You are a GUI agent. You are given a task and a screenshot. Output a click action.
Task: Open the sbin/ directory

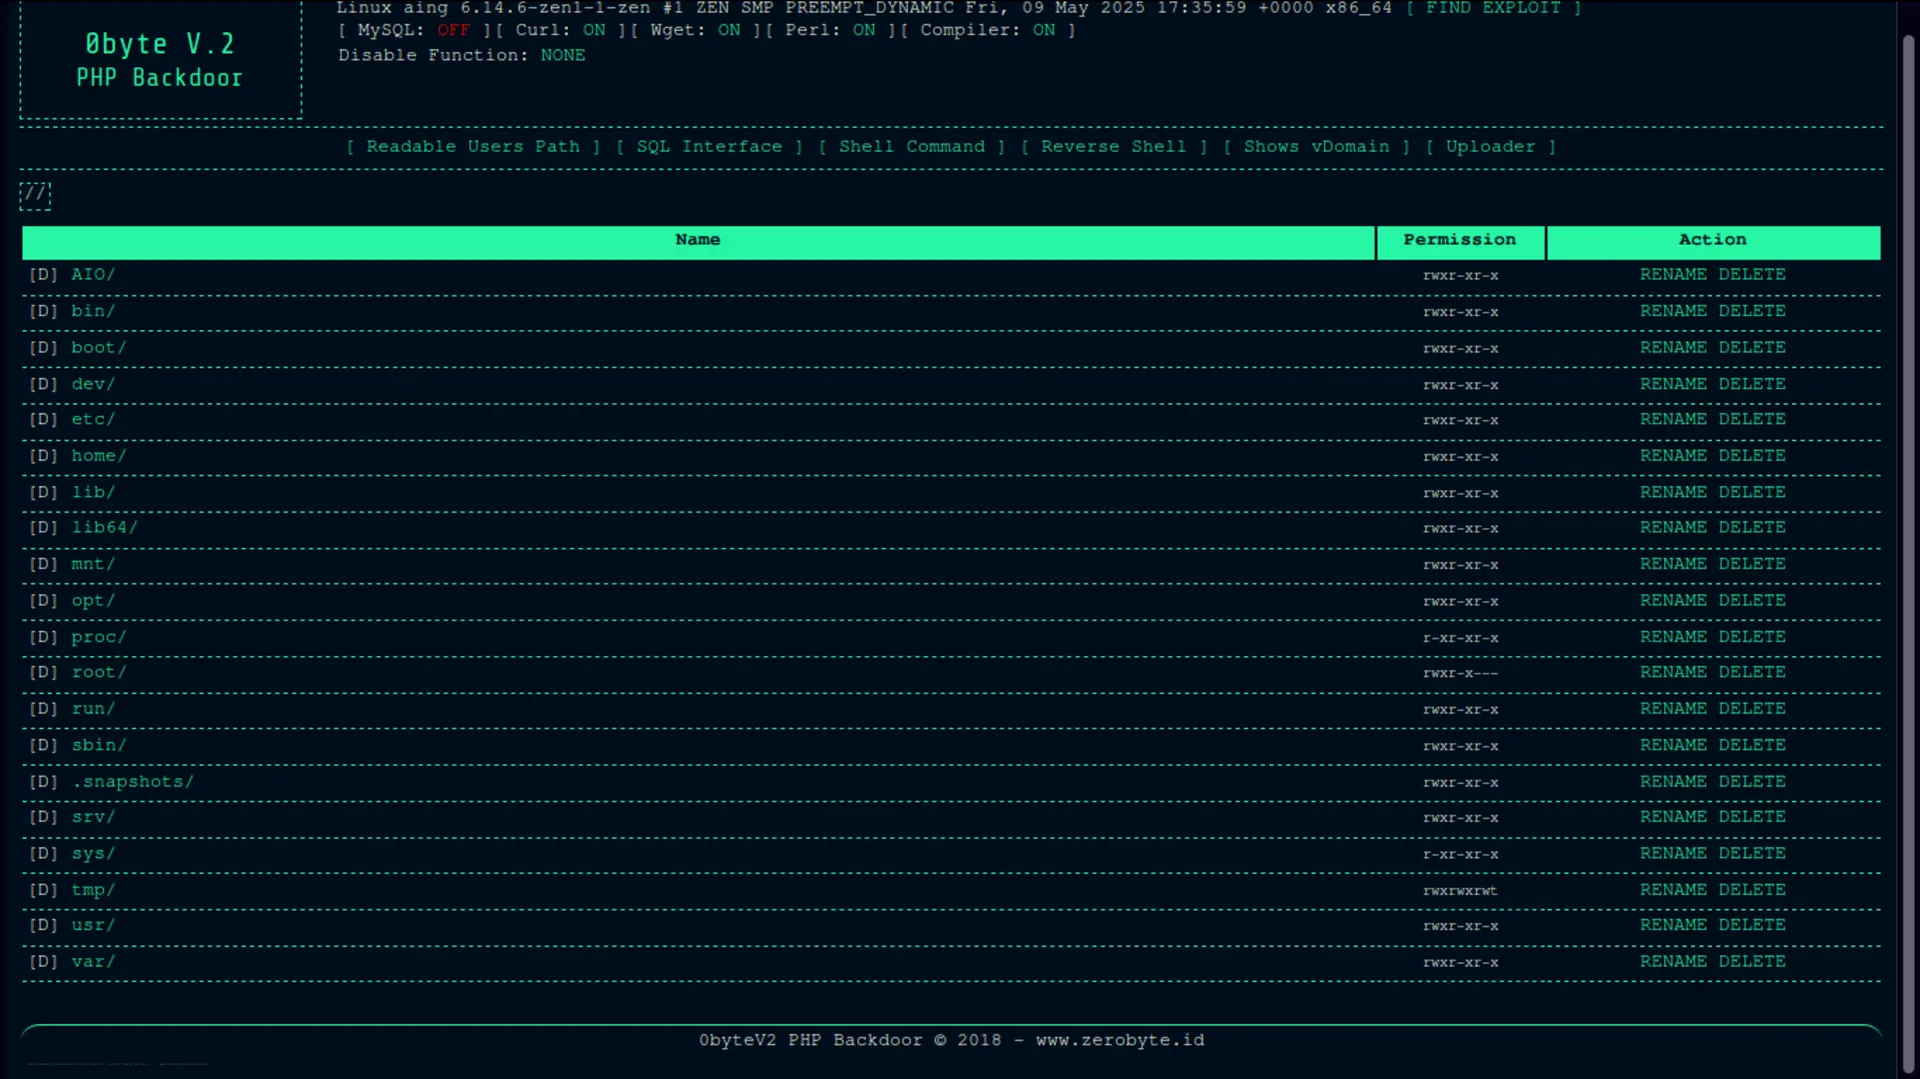99,745
